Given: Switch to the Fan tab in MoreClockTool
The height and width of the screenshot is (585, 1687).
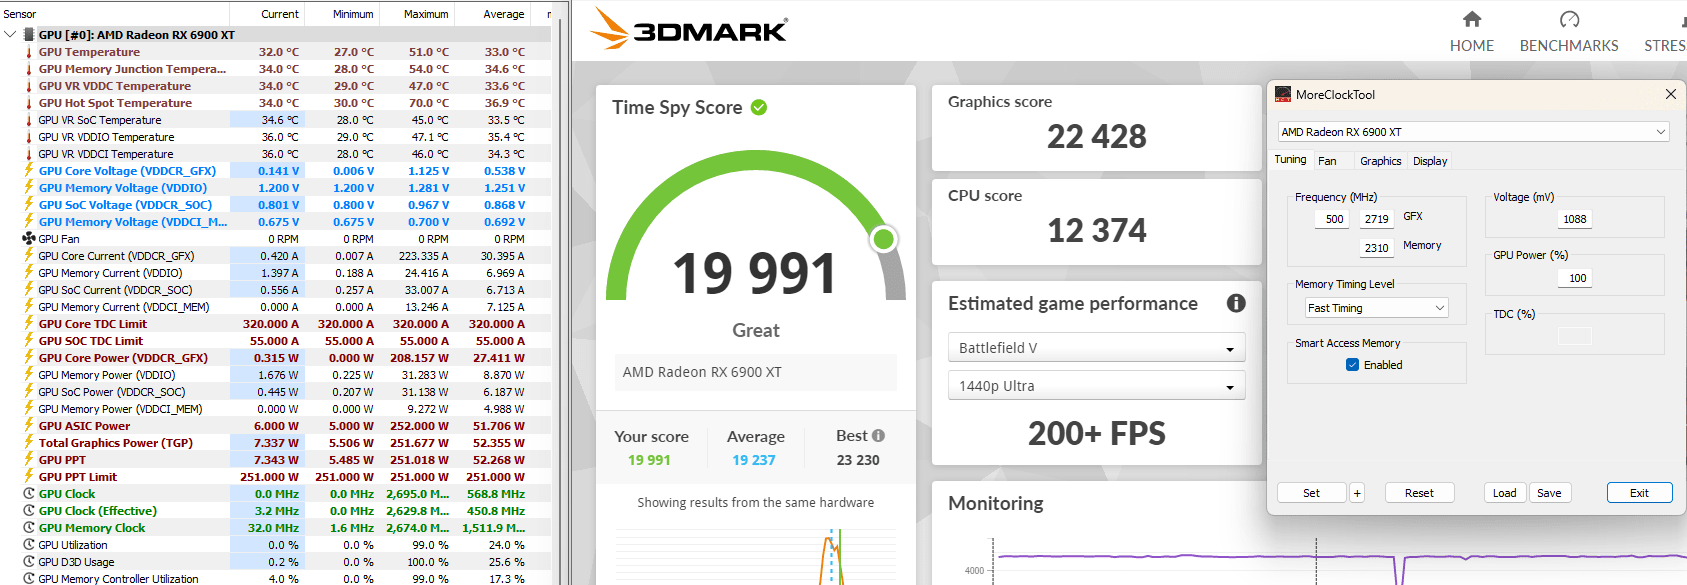Looking at the screenshot, I should coord(1327,161).
